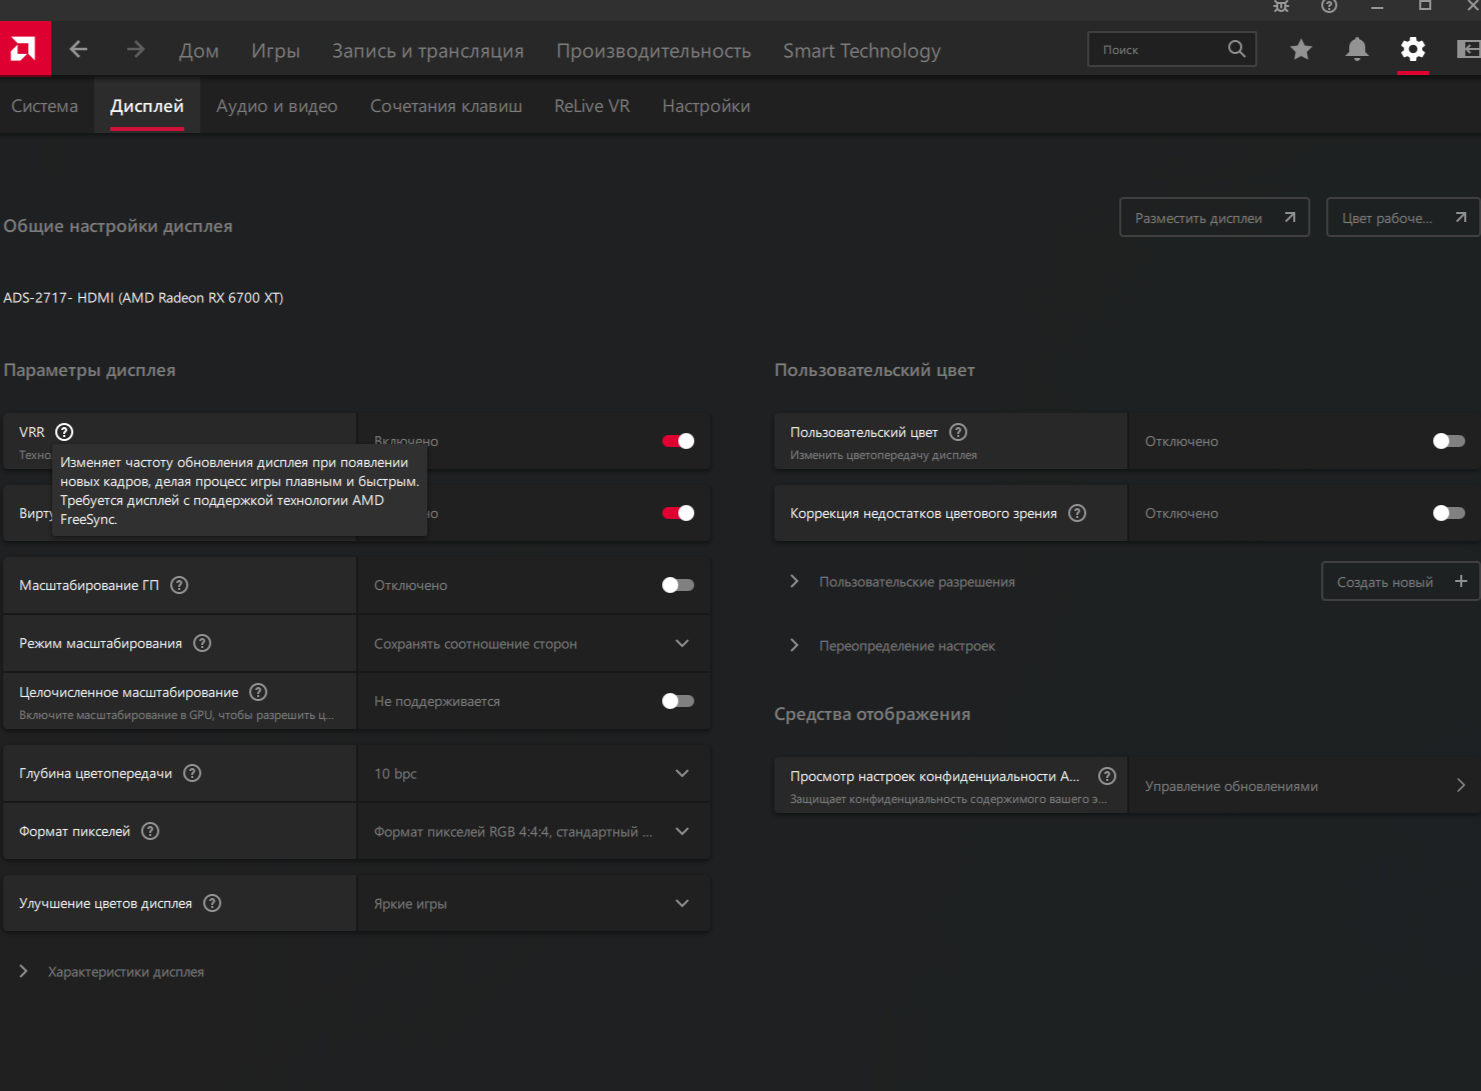Click Создать новый button
Image resolution: width=1481 pixels, height=1091 pixels.
click(1399, 581)
